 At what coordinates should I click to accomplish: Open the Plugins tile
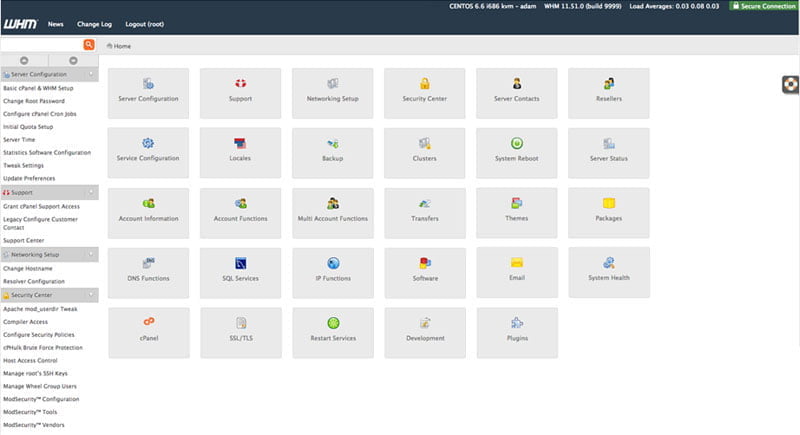tap(516, 332)
